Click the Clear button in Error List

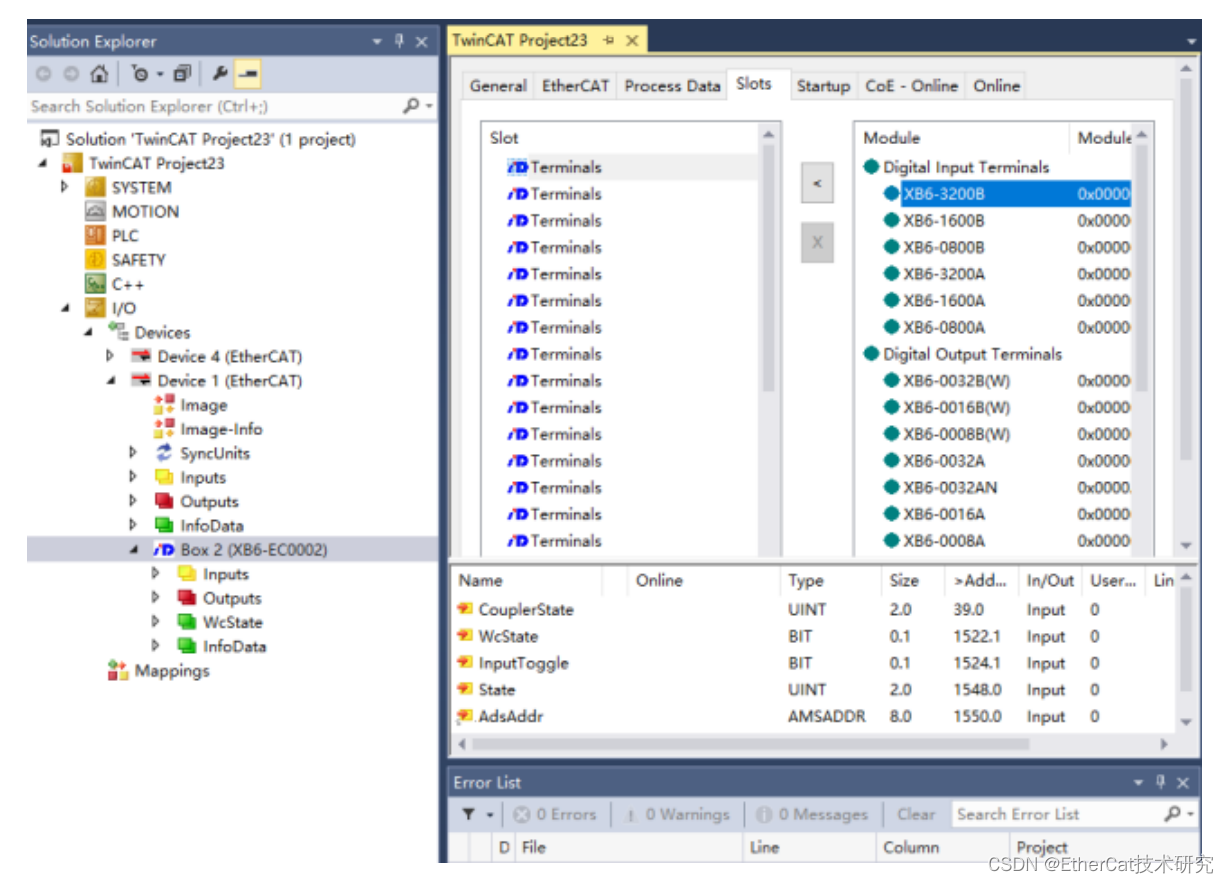916,814
